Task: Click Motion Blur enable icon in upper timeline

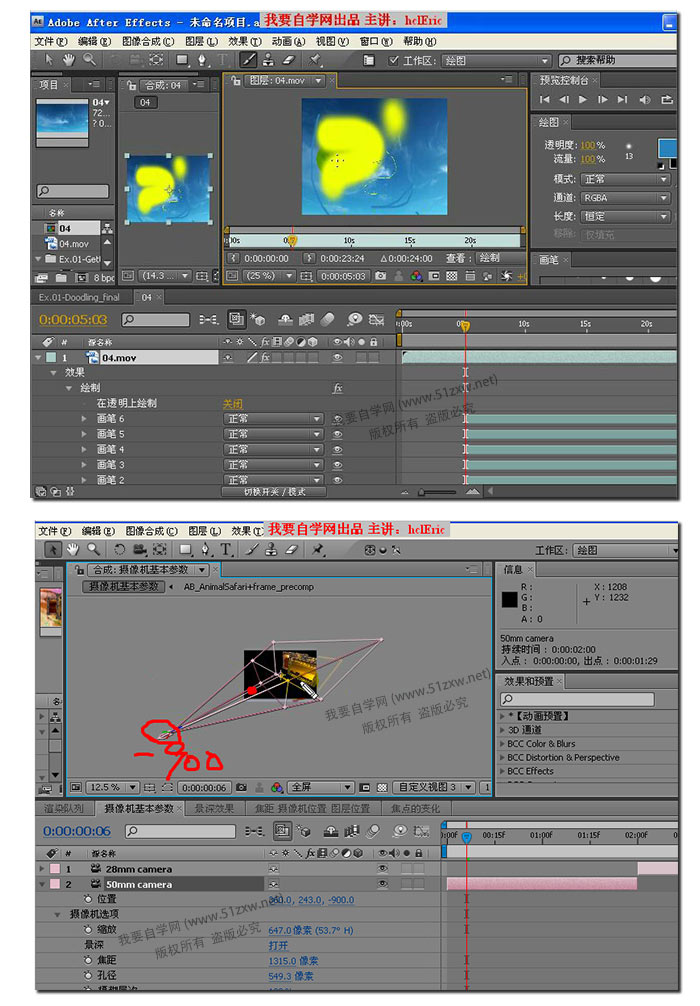Action: [327, 319]
